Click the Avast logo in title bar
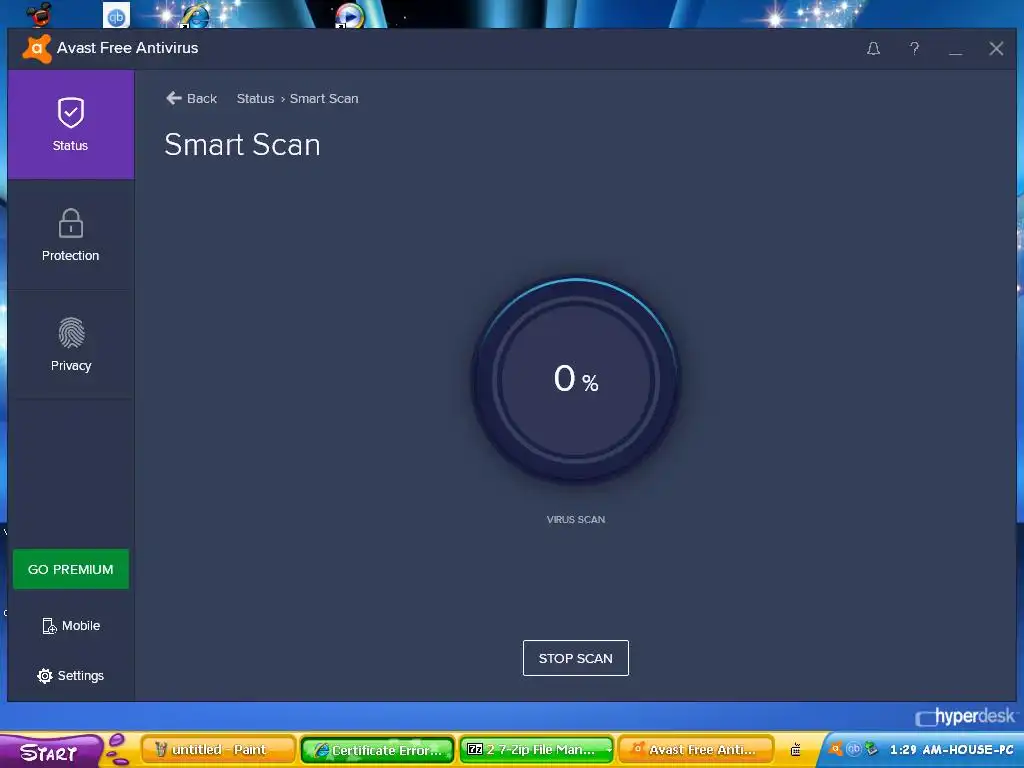1024x768 pixels. click(37, 48)
